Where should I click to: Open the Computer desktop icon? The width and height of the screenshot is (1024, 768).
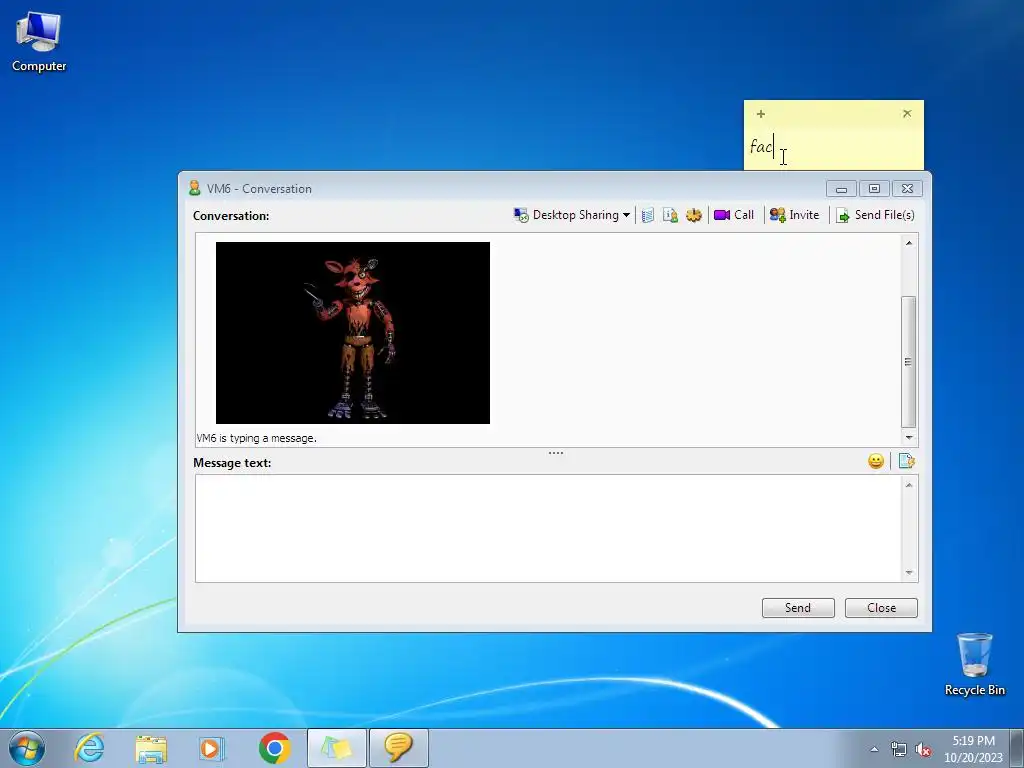(39, 42)
